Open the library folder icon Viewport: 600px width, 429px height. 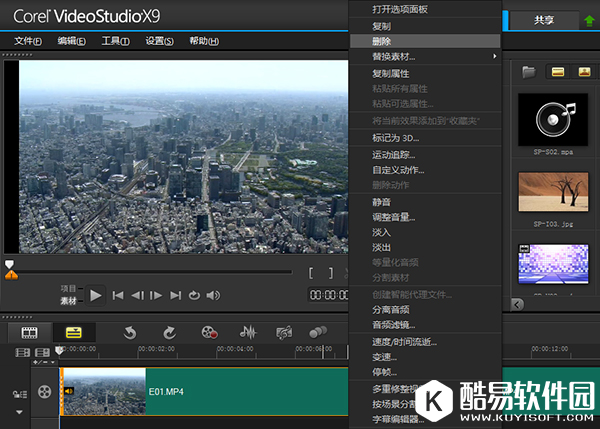[528, 72]
